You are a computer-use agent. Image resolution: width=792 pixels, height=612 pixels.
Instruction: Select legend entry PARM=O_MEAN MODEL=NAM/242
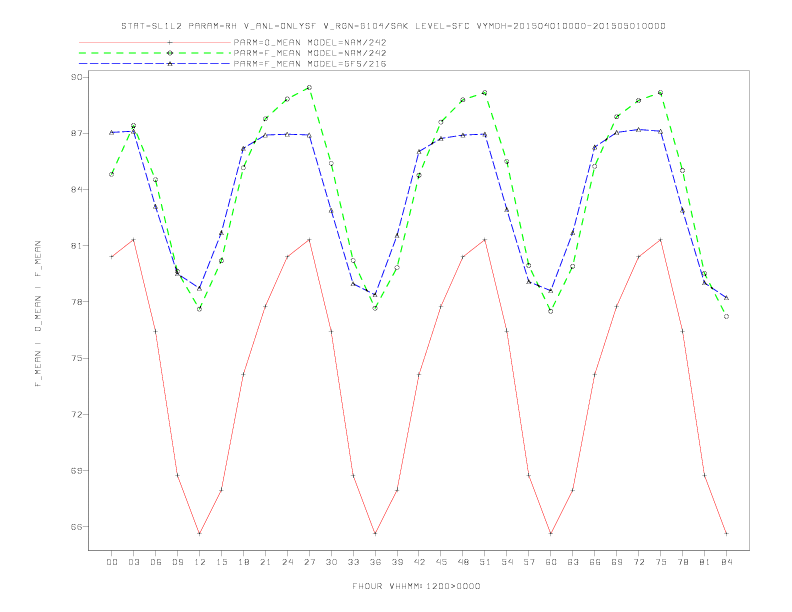[x=310, y=42]
